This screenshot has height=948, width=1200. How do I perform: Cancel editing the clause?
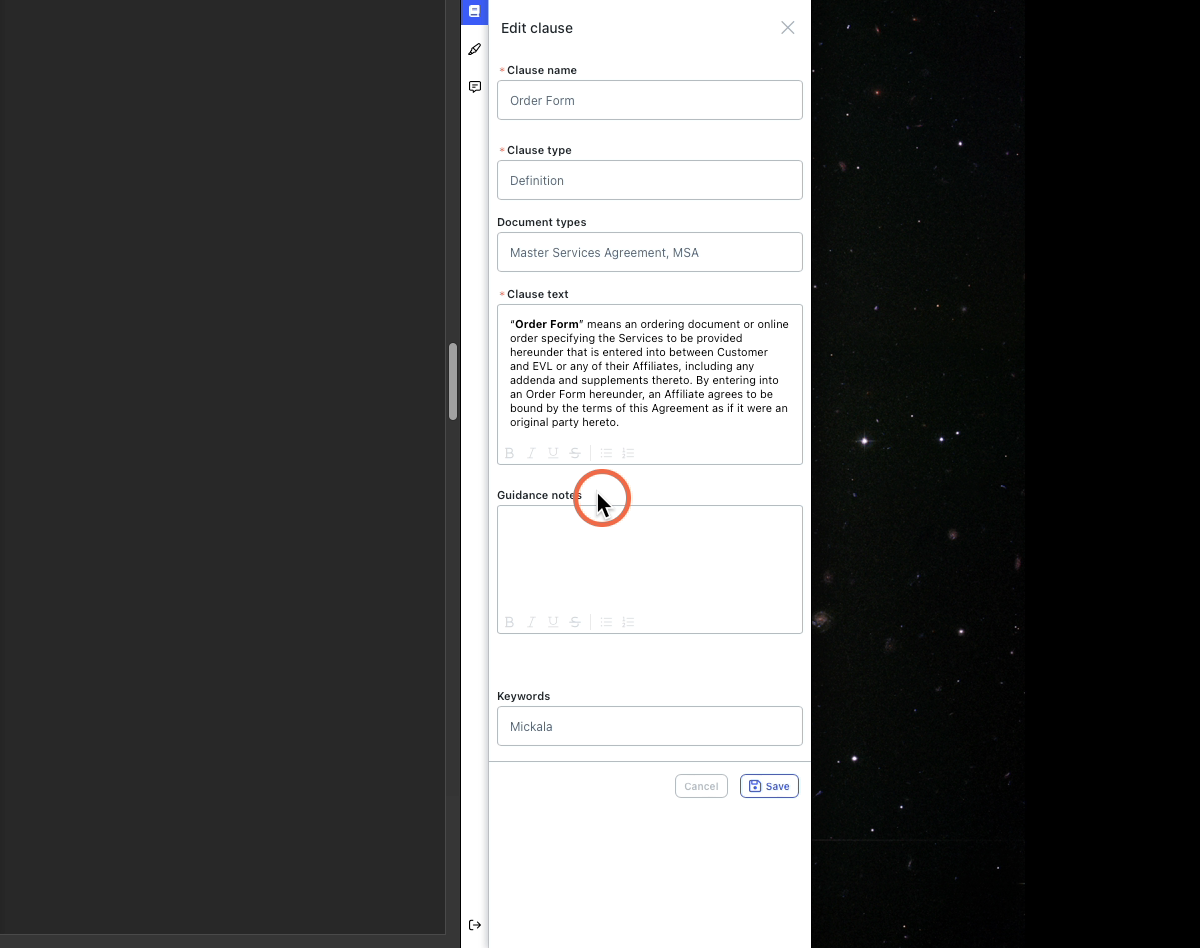(x=701, y=786)
